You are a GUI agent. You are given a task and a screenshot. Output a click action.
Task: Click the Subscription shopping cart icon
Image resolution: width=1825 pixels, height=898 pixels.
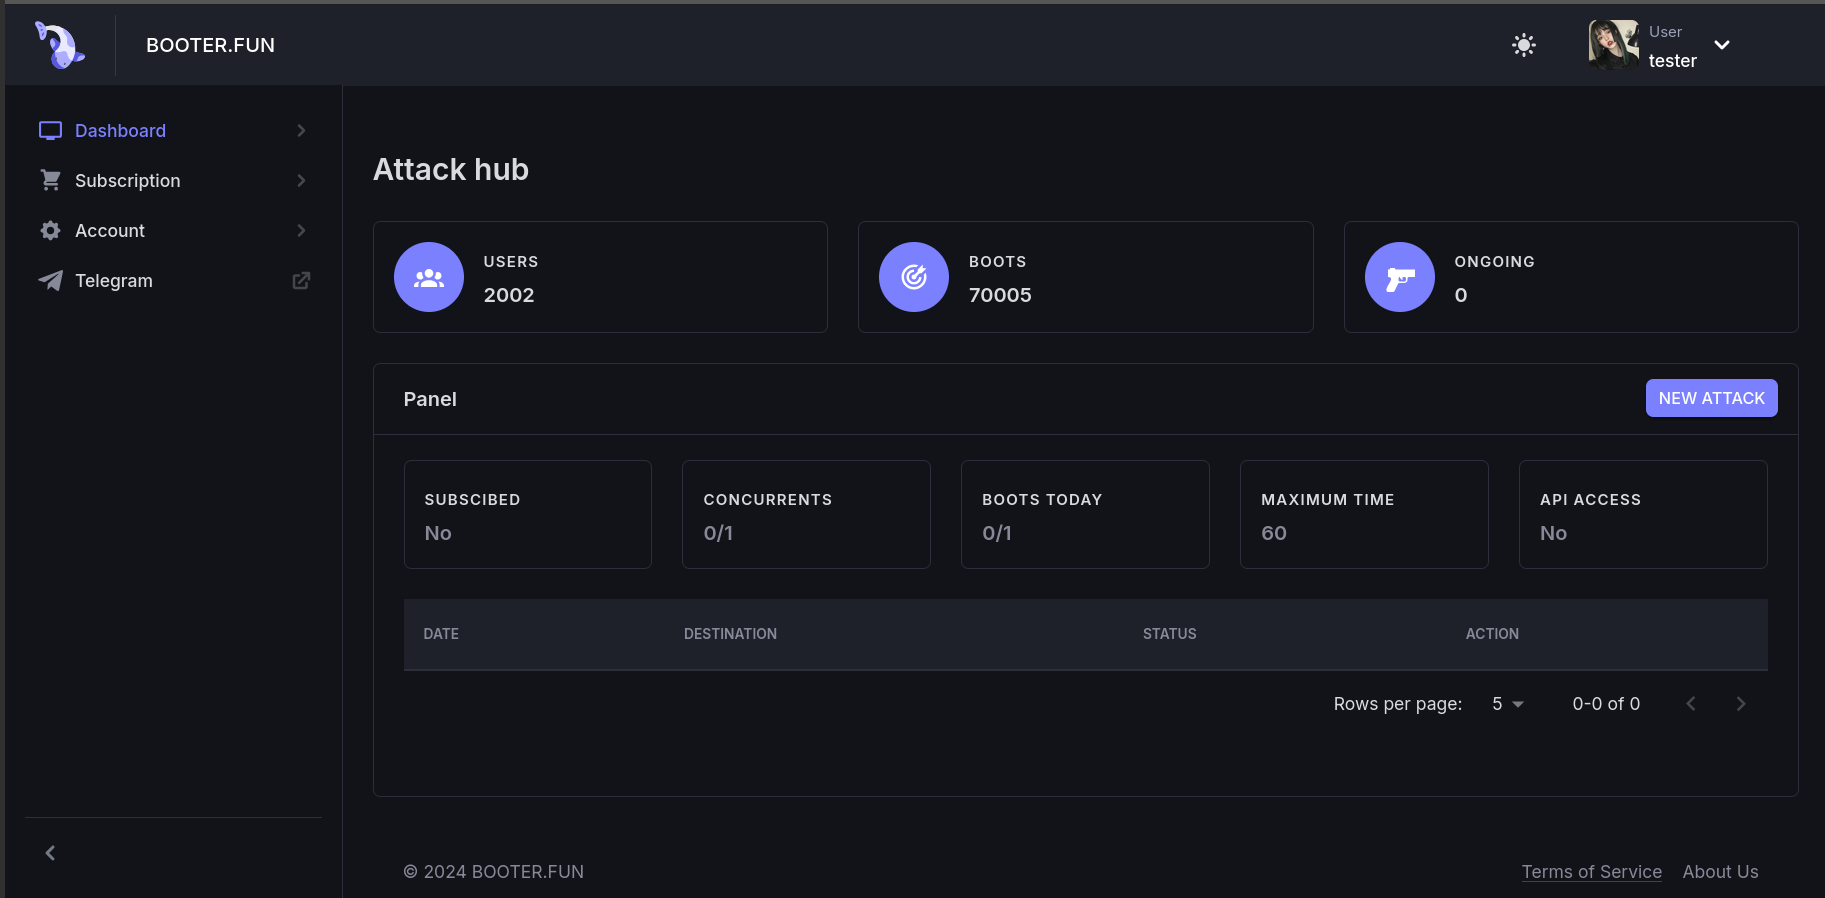[x=51, y=180]
